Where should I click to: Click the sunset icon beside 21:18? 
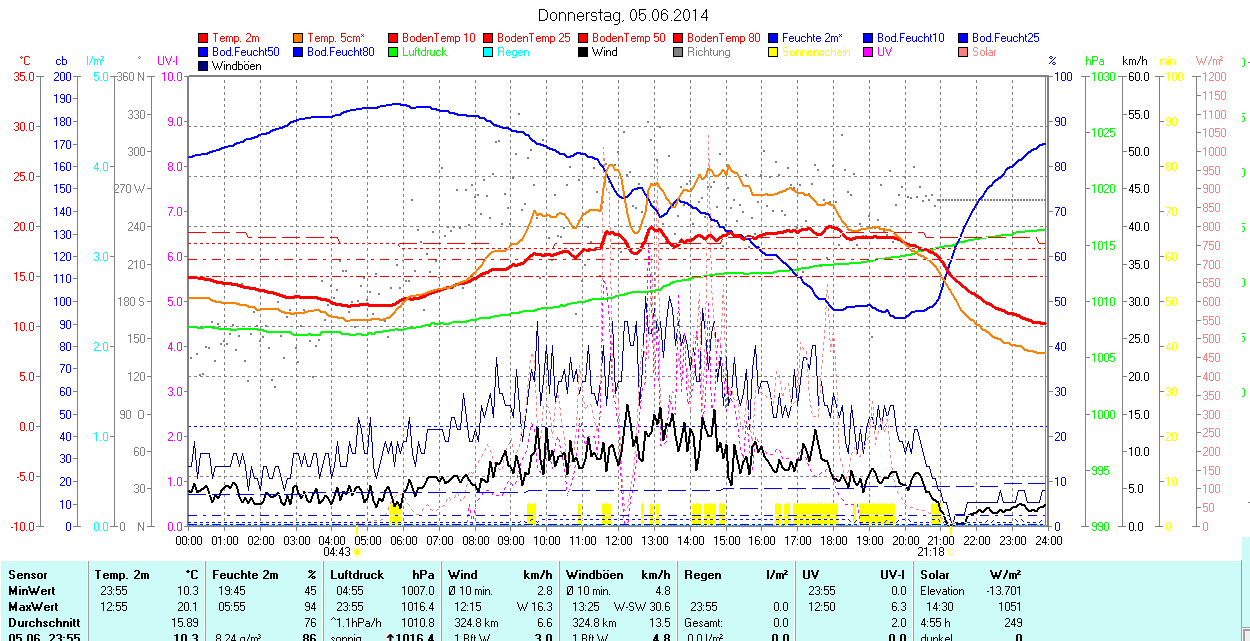click(x=950, y=551)
